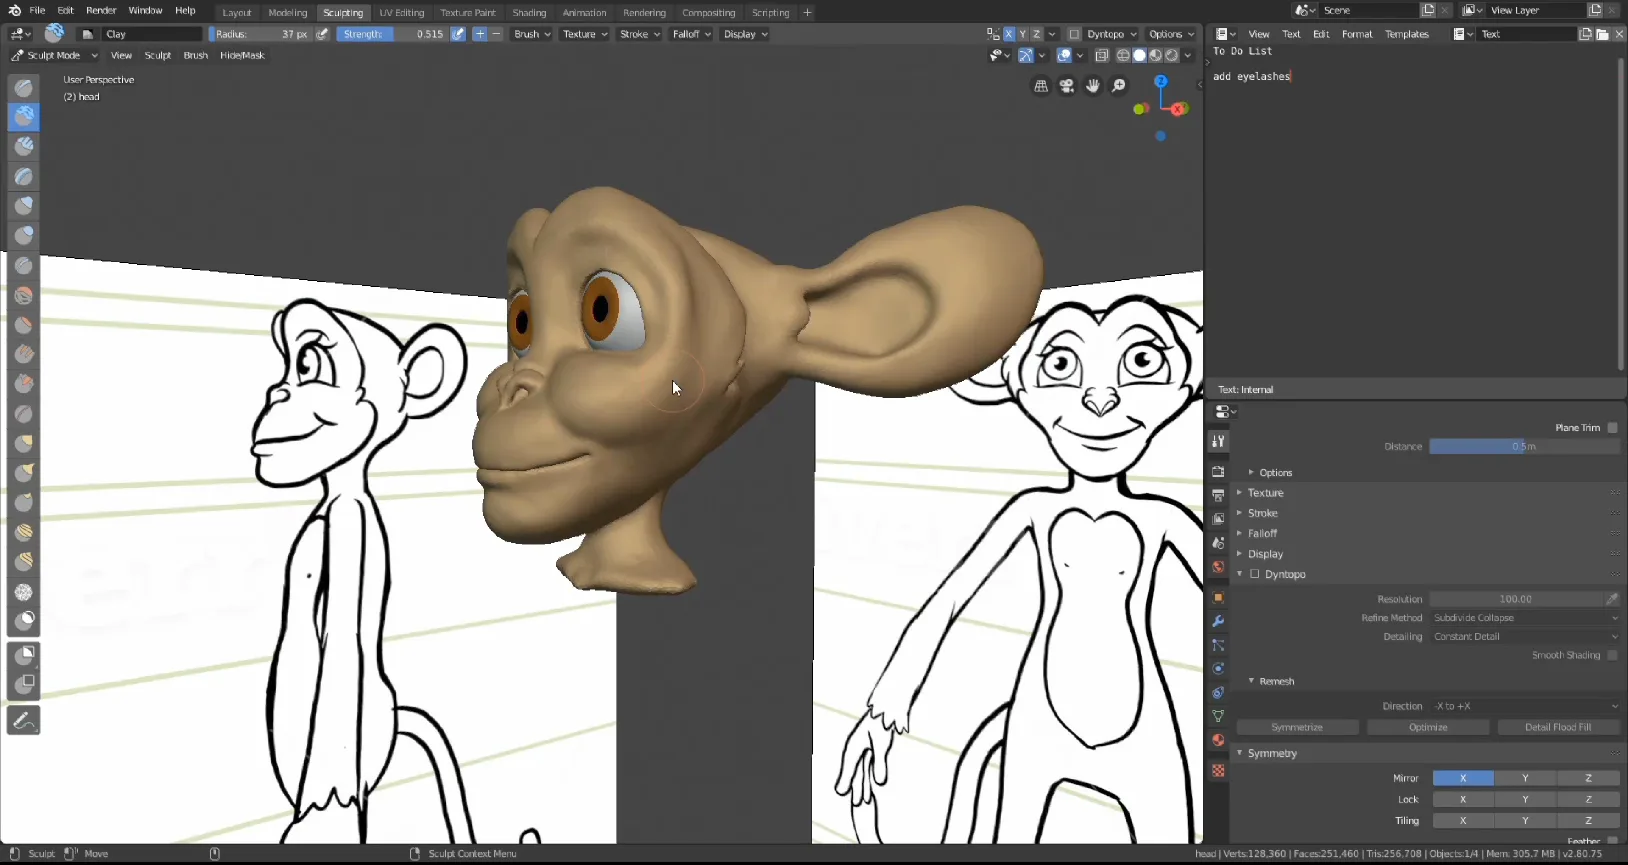
Task: Select the Box Hide tool
Action: coord(24,685)
